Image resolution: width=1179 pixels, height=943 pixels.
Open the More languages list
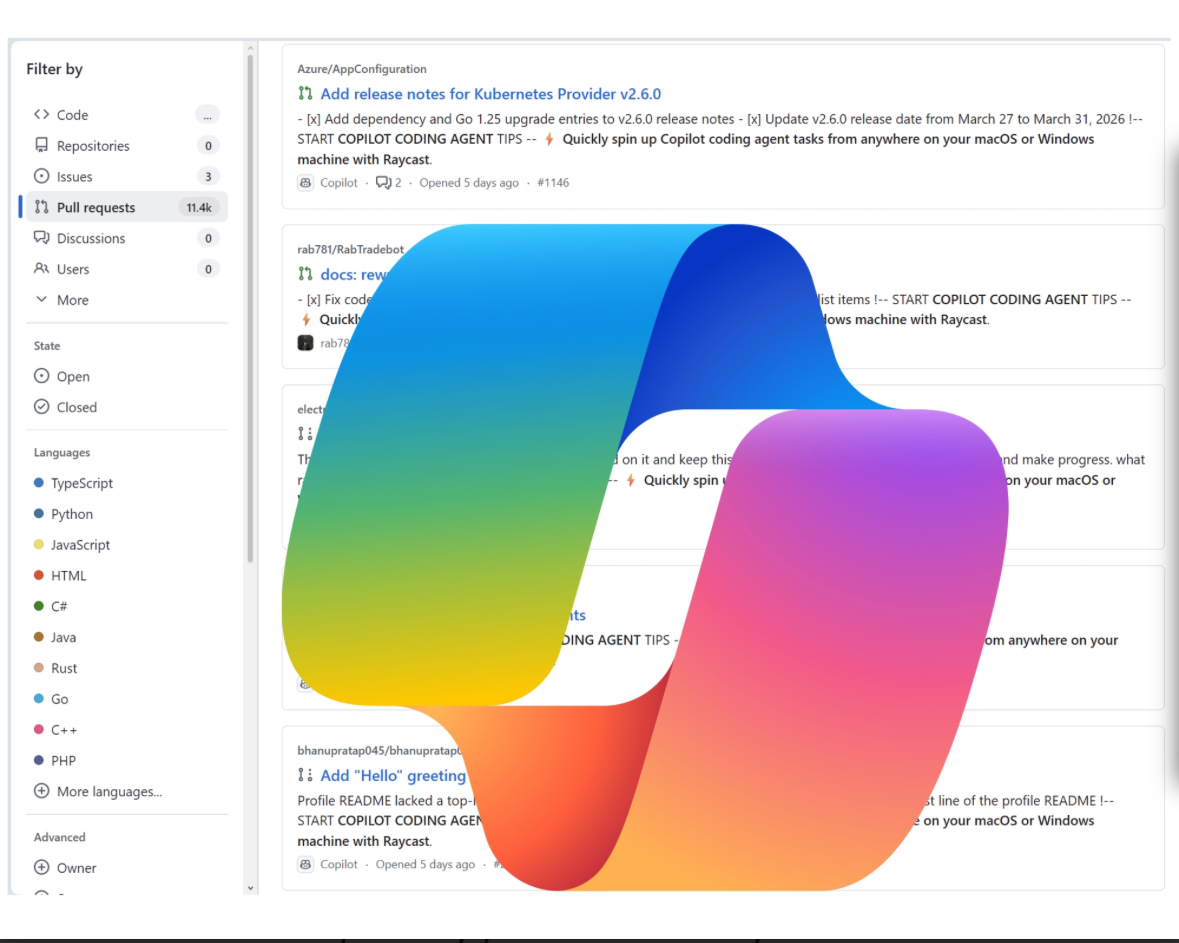pos(98,791)
